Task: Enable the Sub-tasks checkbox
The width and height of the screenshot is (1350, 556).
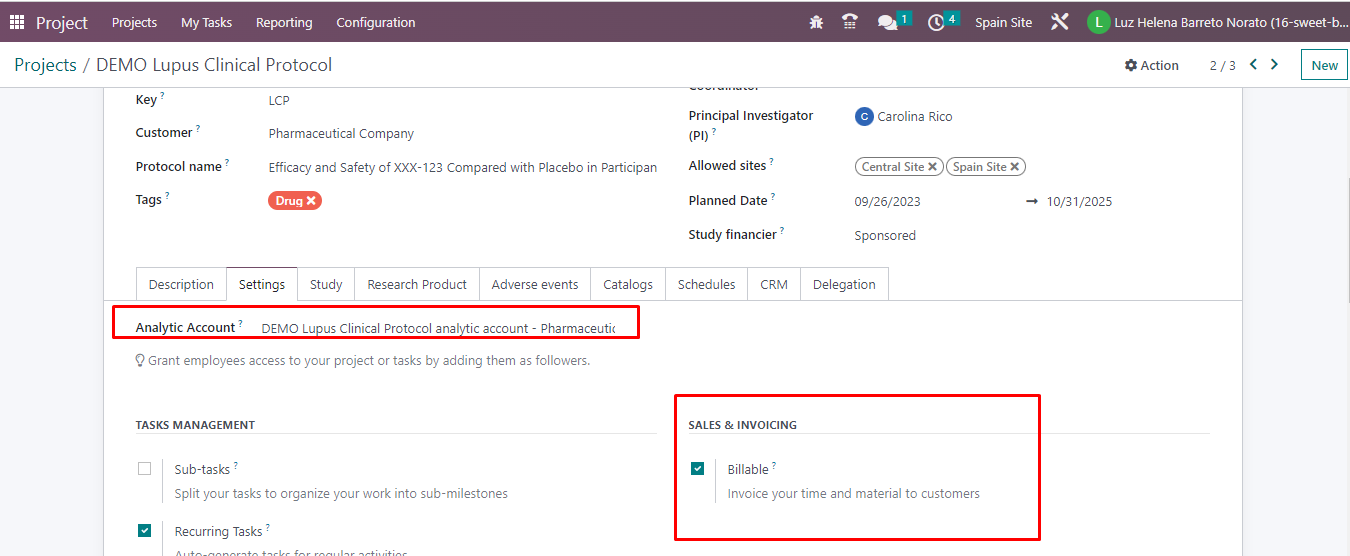Action: (x=145, y=469)
